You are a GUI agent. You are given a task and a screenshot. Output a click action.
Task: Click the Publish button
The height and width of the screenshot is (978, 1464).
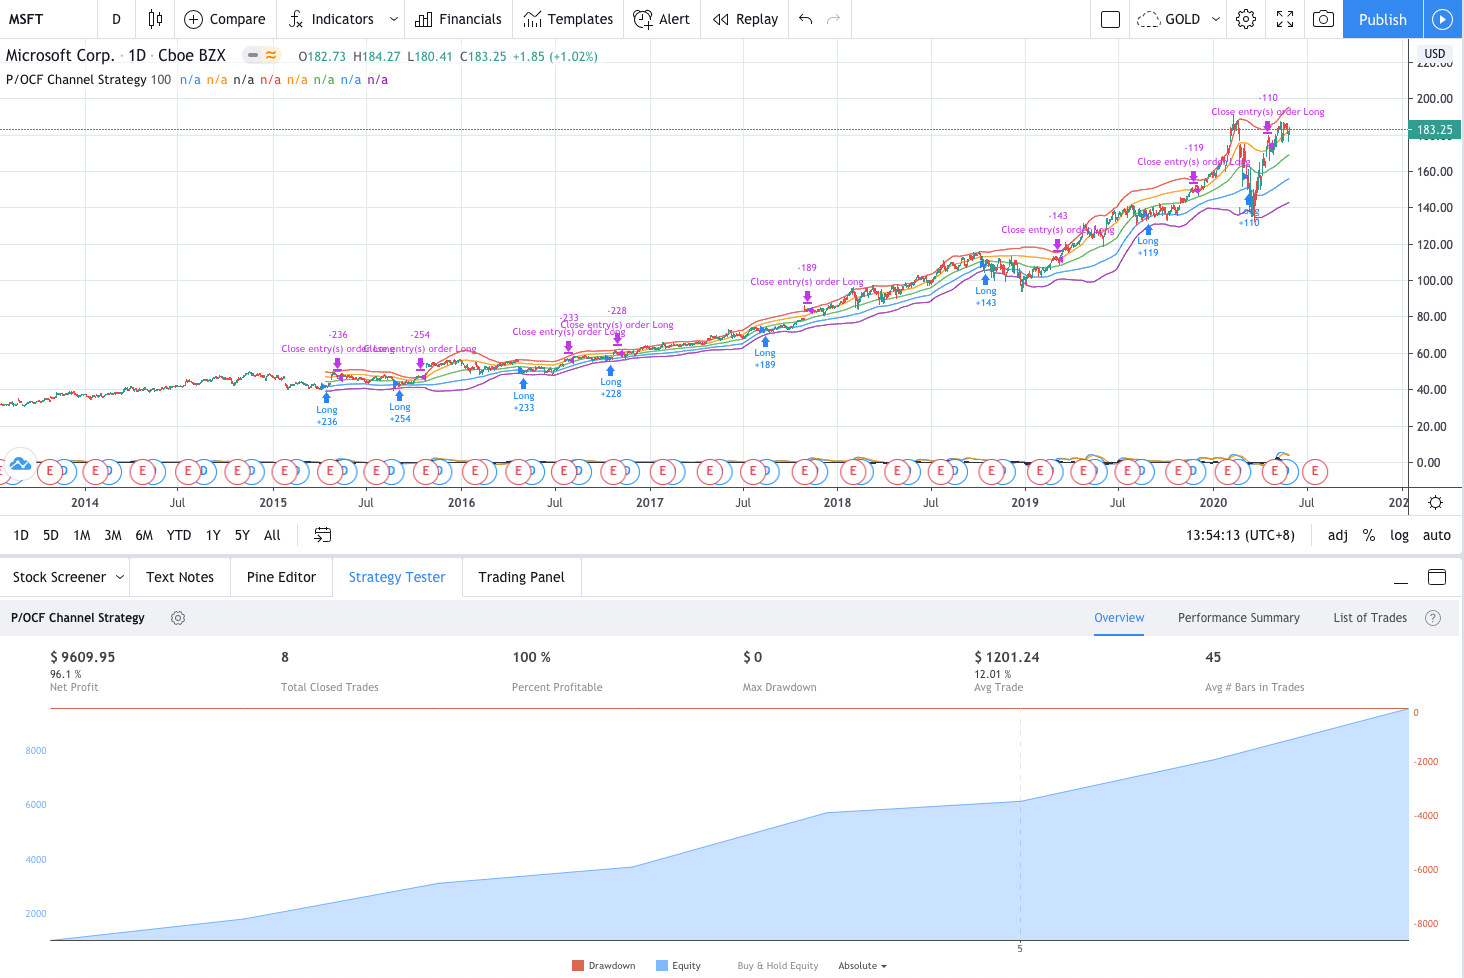click(x=1383, y=19)
